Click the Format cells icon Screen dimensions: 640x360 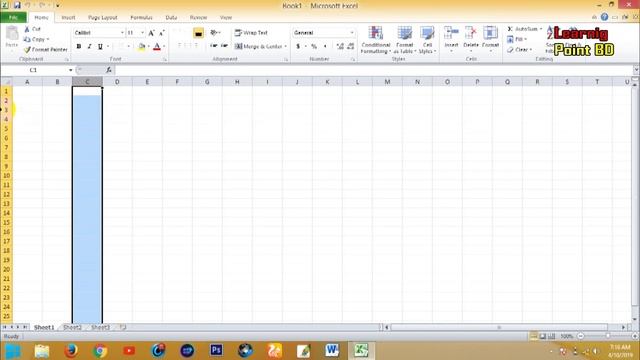coord(490,33)
